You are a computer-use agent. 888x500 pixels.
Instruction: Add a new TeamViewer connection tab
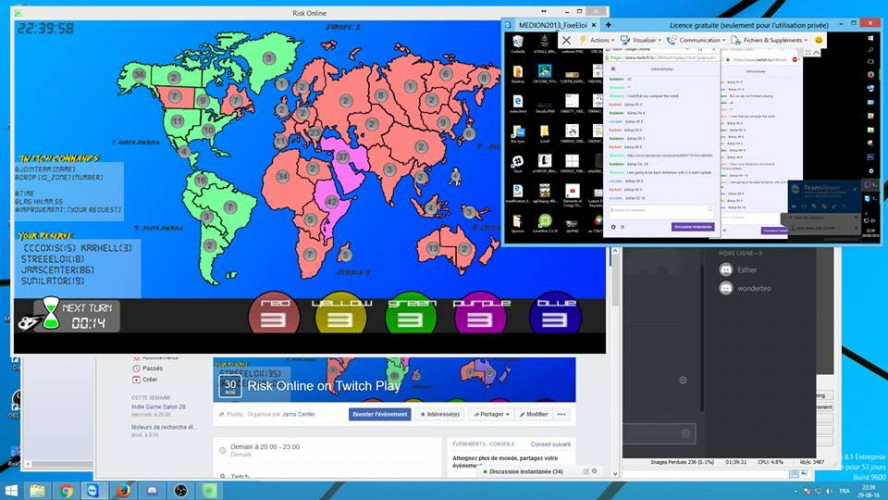[608, 25]
